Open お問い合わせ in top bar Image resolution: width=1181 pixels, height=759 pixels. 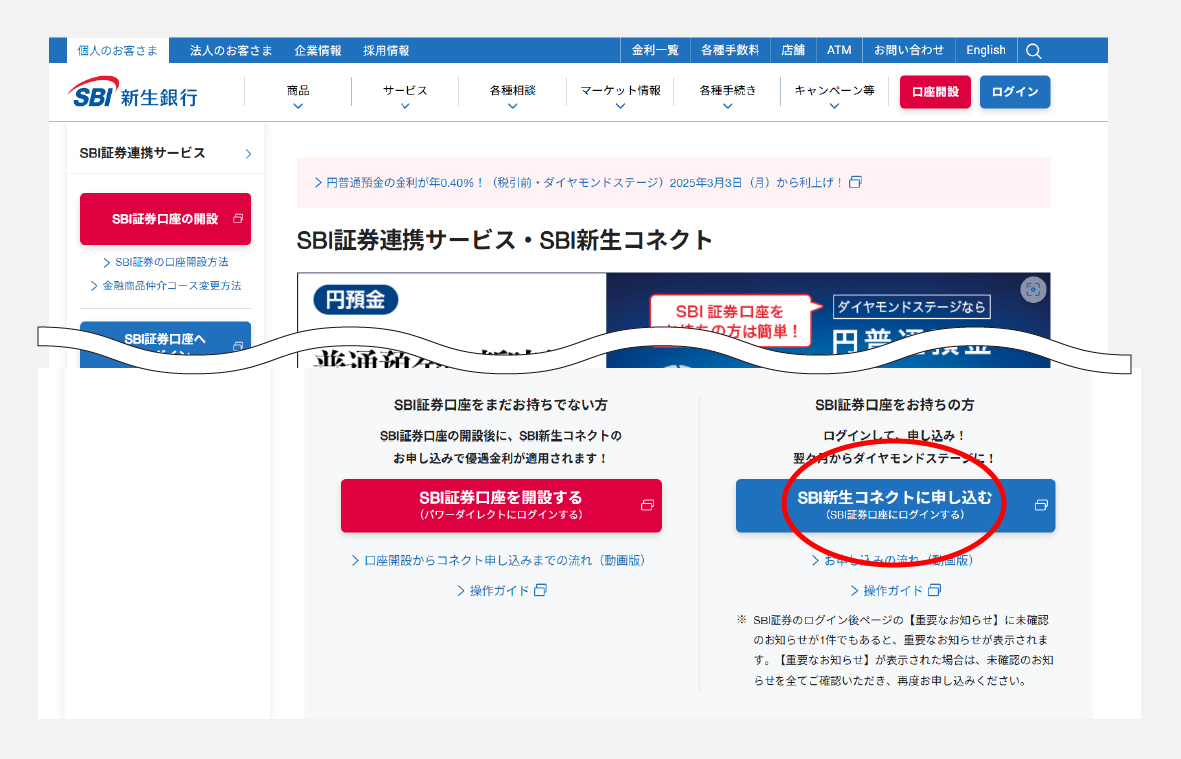point(909,50)
